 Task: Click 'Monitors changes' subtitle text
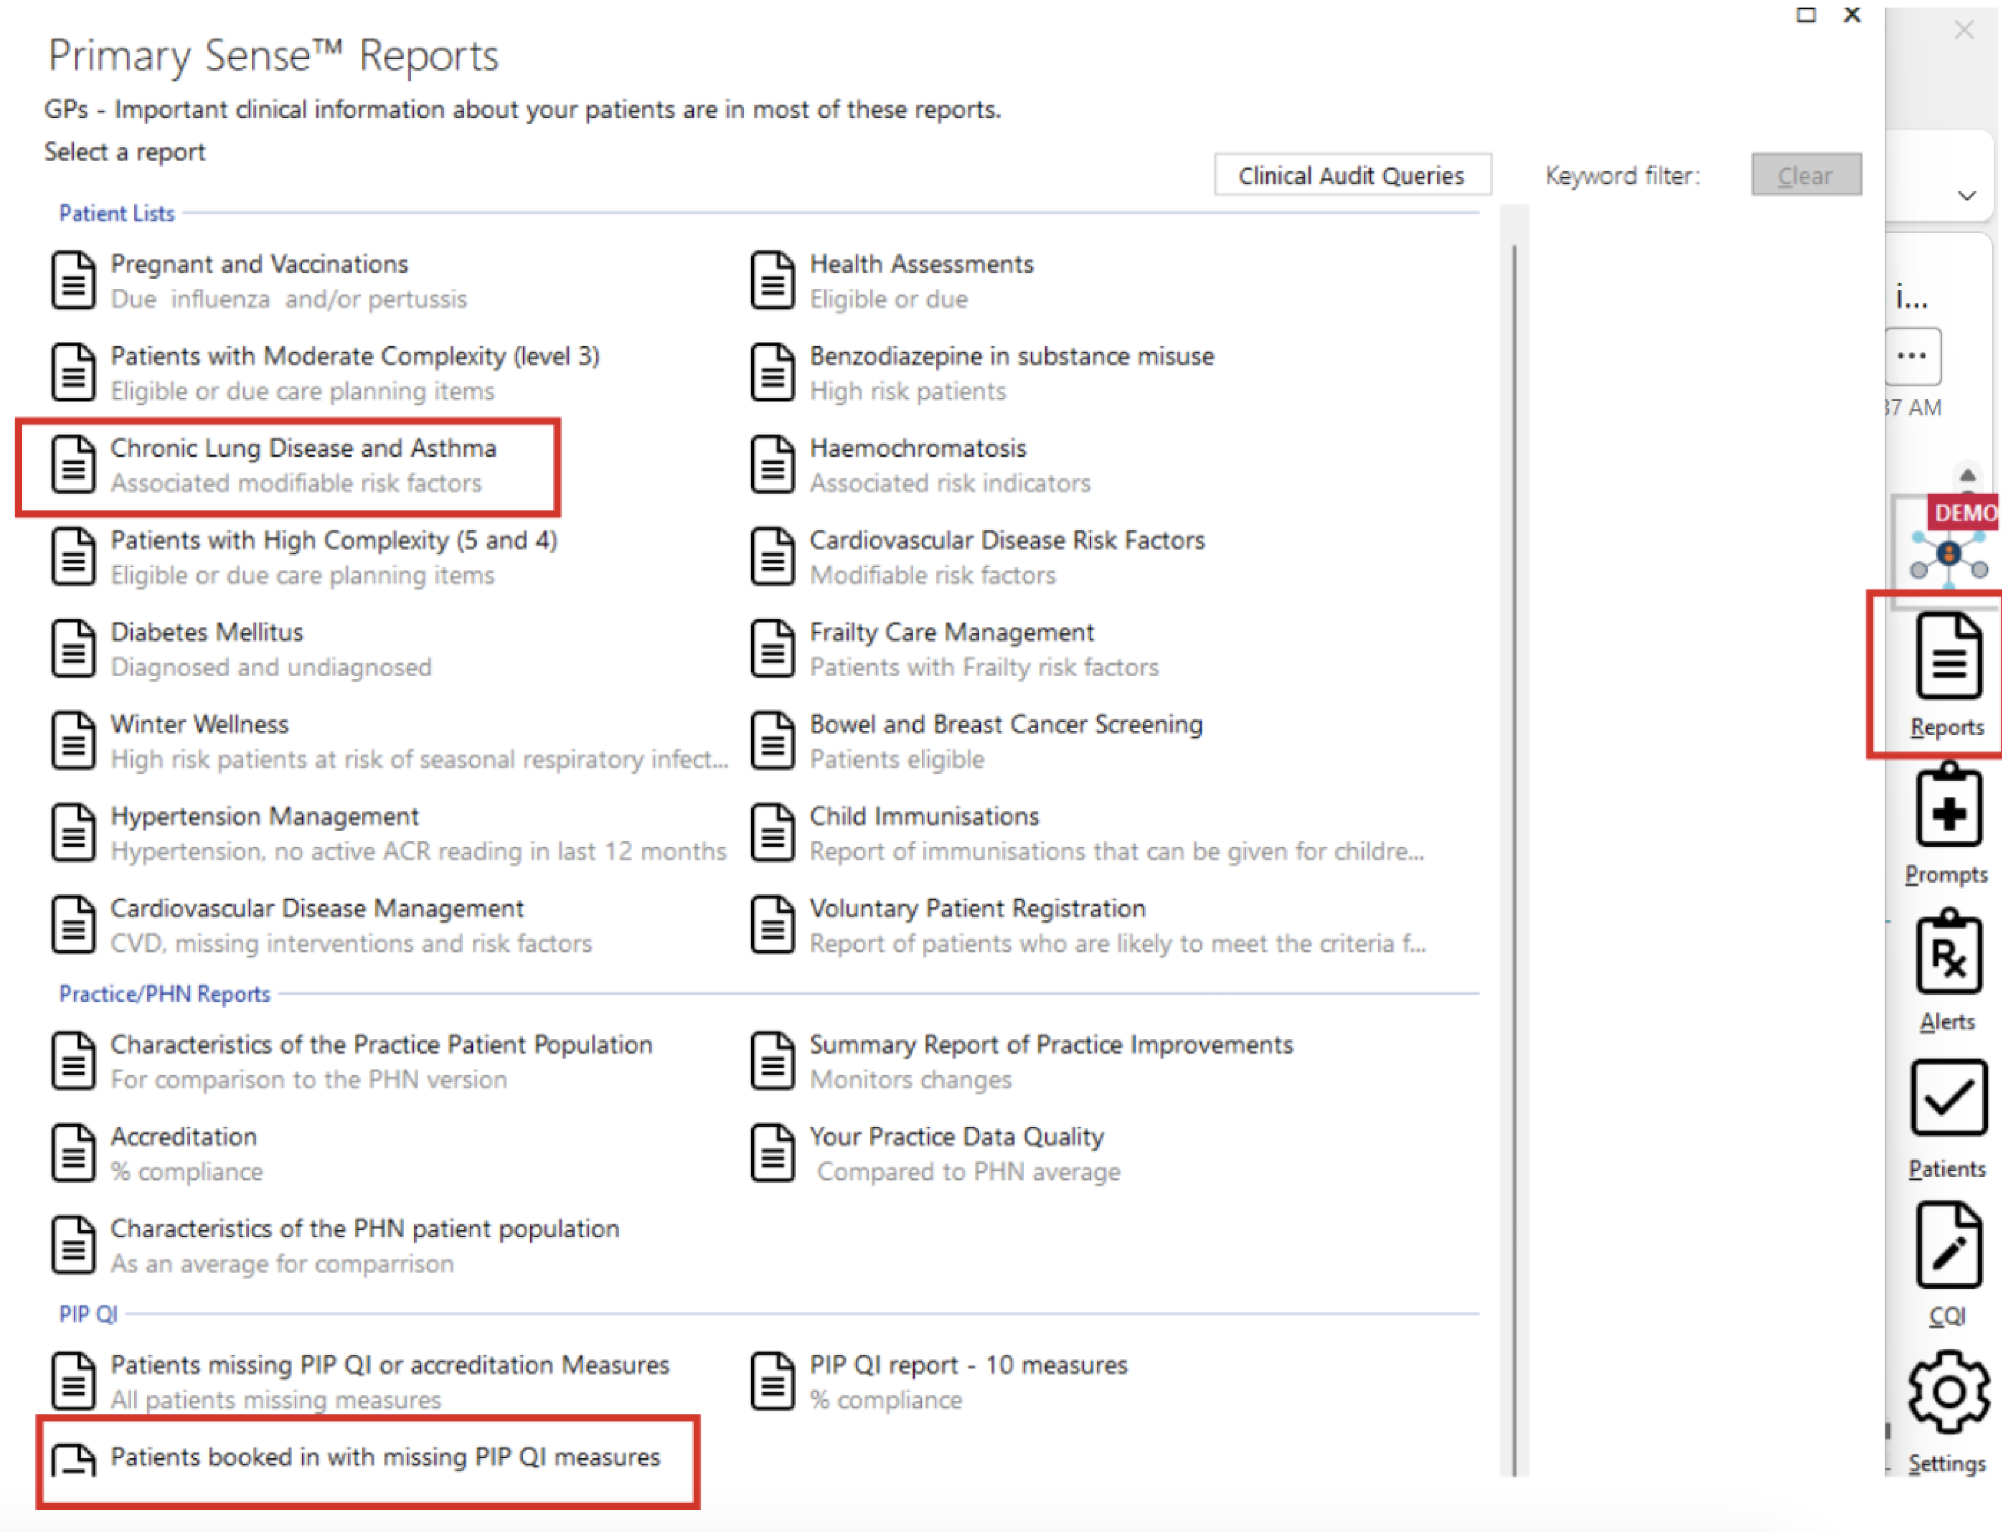[911, 1079]
